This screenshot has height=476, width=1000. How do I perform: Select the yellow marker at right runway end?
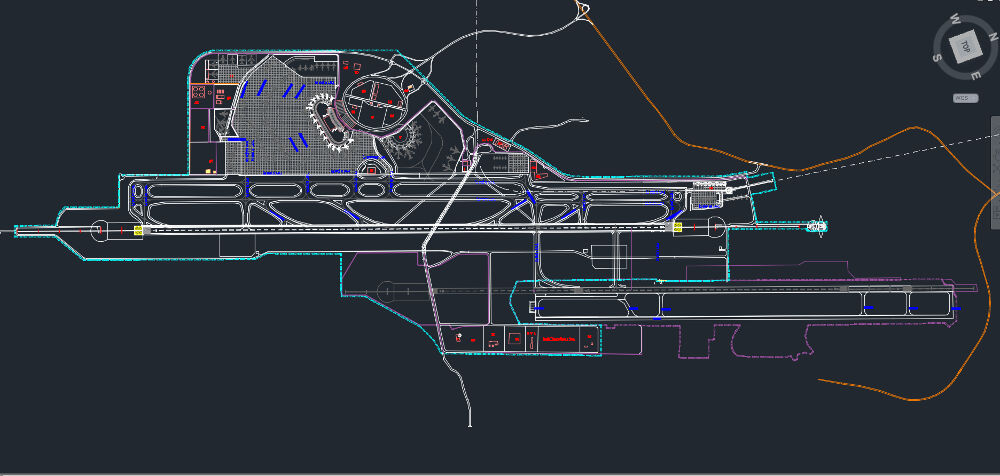677,227
